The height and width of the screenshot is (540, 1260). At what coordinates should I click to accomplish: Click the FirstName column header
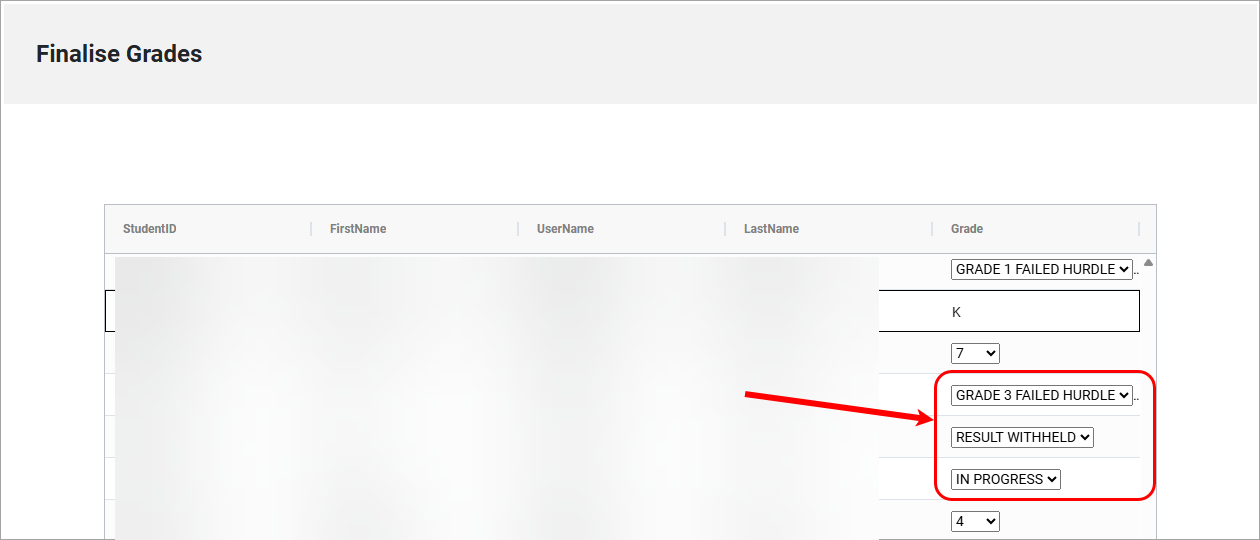point(415,229)
